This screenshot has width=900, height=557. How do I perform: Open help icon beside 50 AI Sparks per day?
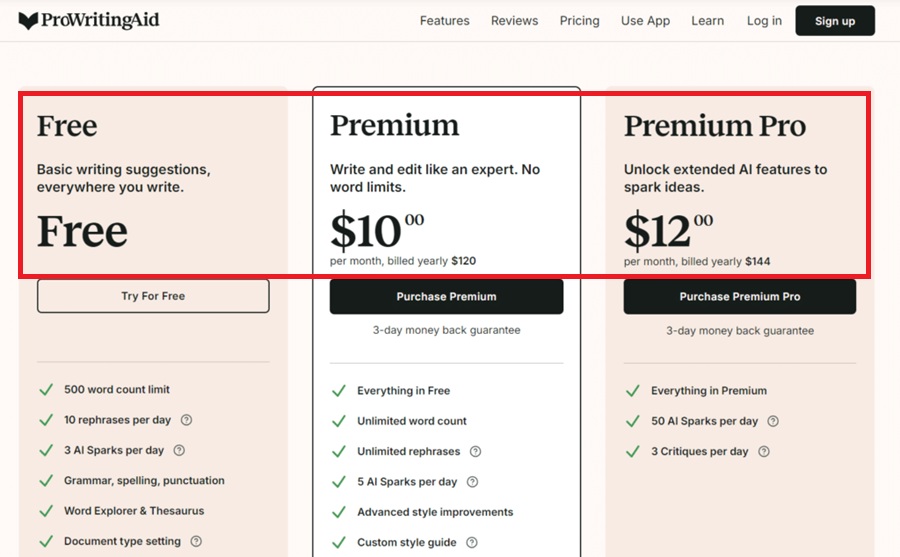click(x=773, y=421)
